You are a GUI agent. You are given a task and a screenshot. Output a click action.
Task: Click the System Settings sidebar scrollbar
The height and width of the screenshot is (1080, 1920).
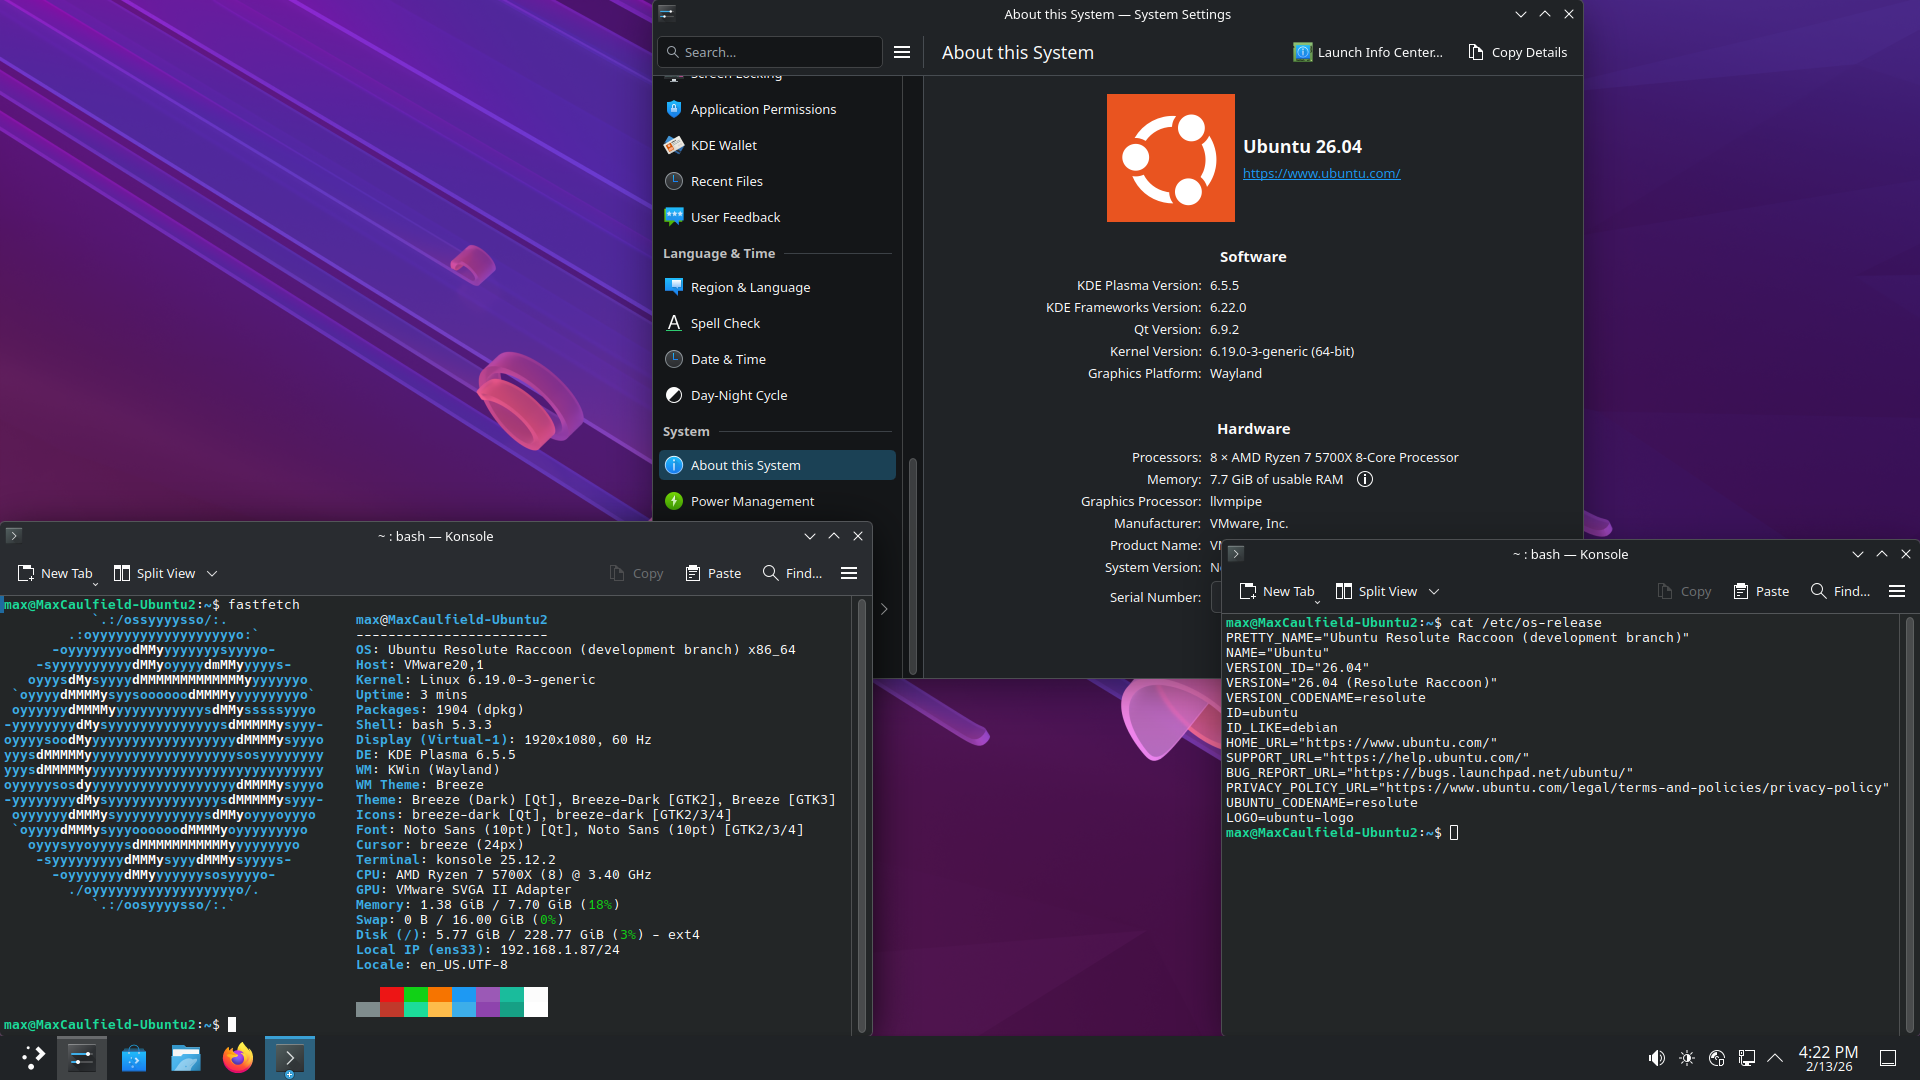912,565
